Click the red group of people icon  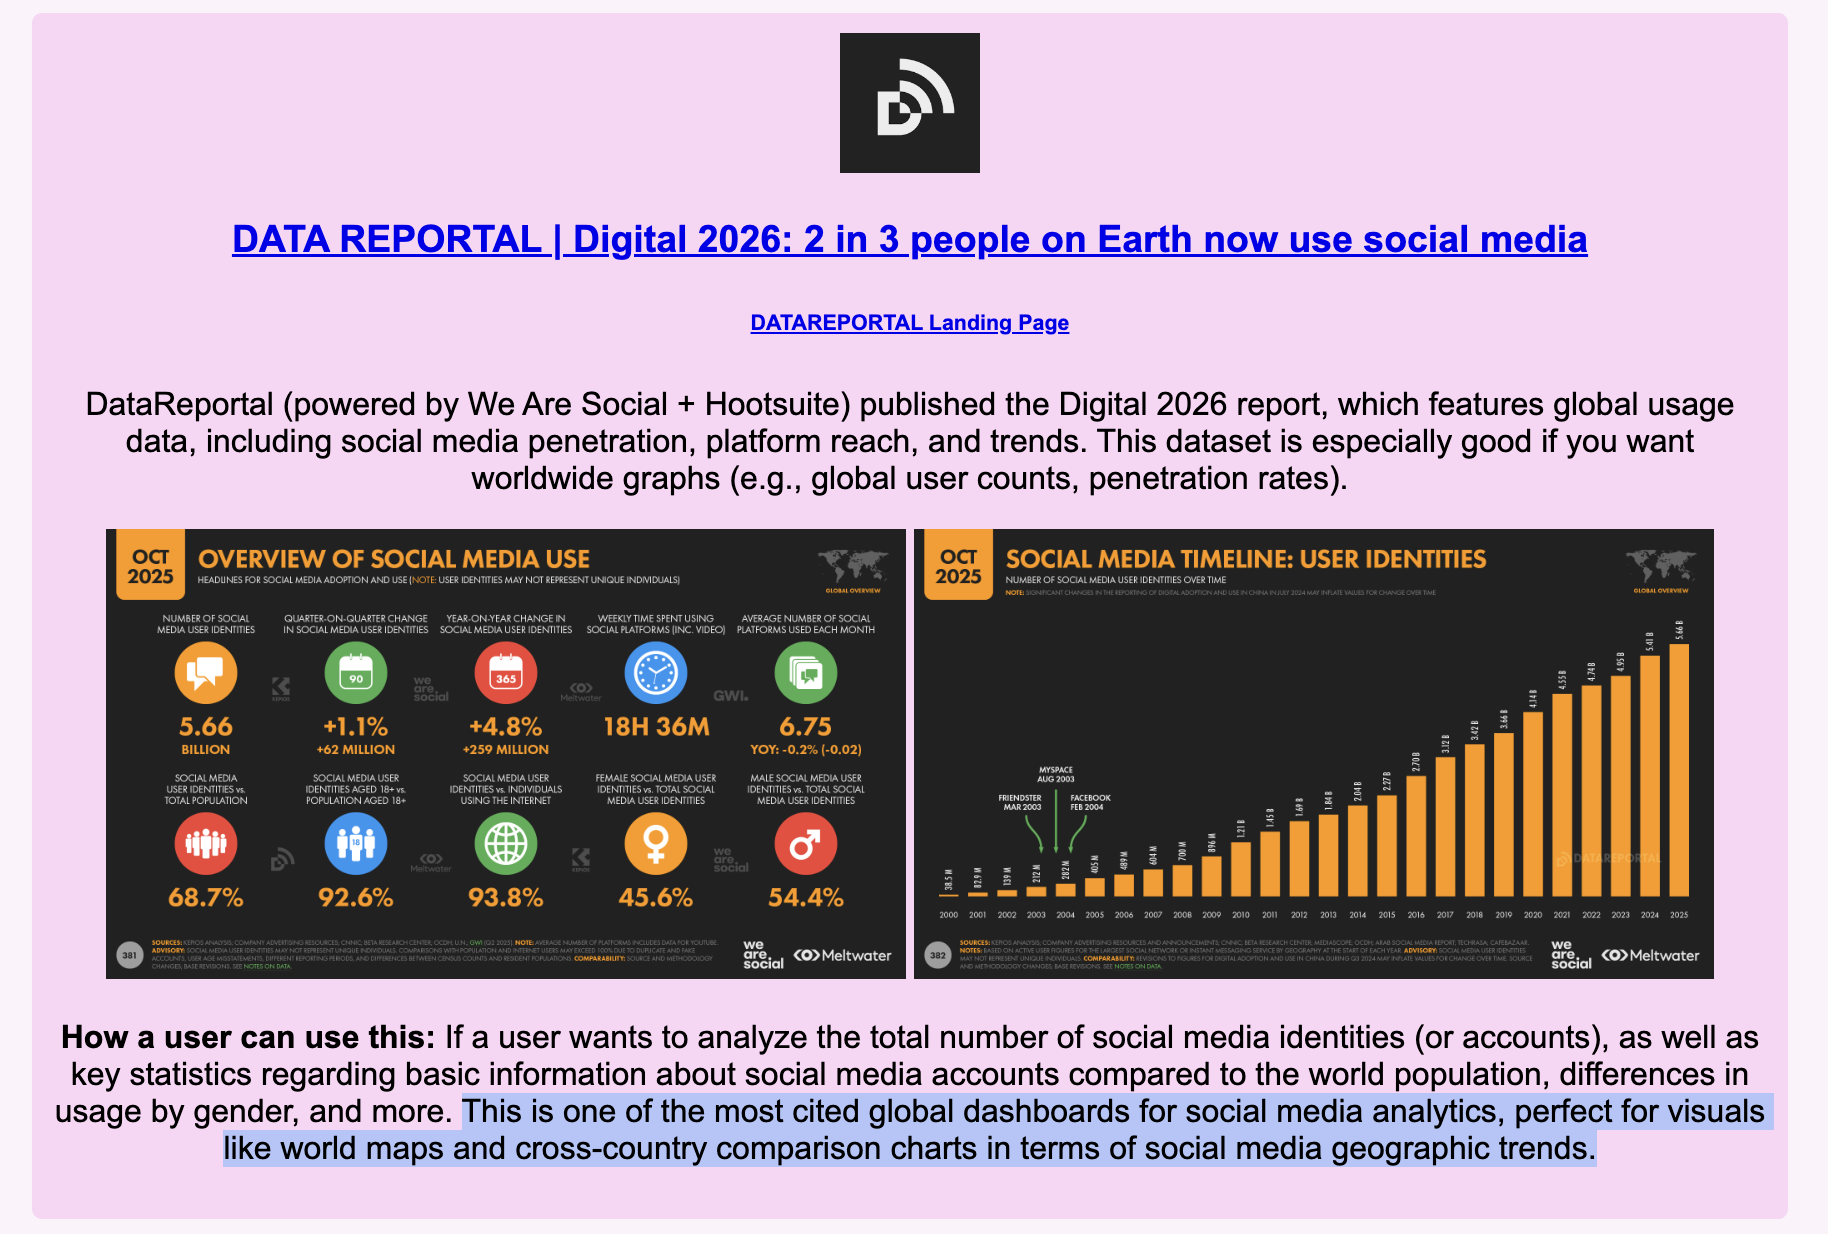206,844
